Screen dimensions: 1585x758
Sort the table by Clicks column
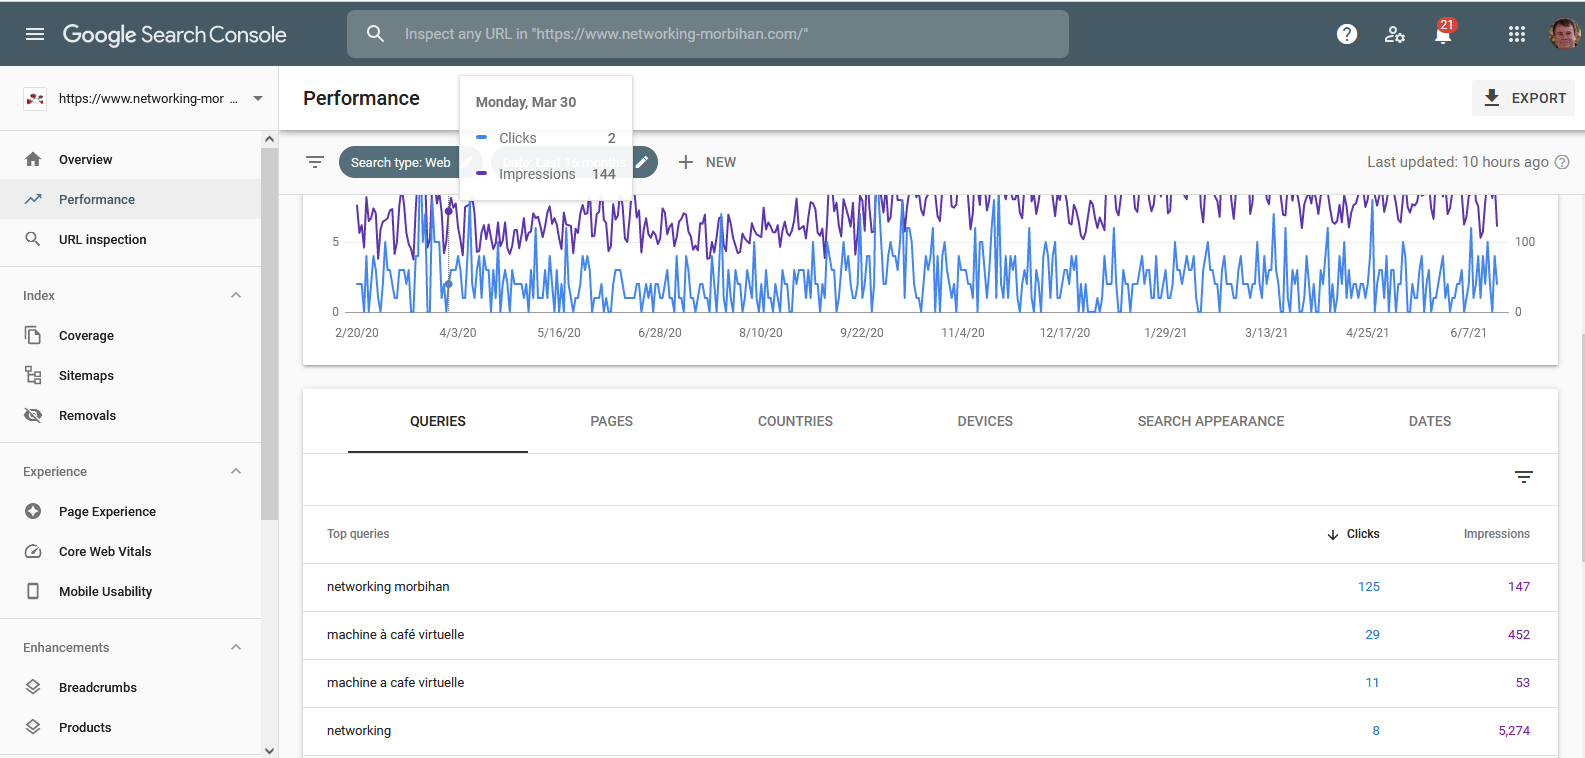coord(1353,534)
